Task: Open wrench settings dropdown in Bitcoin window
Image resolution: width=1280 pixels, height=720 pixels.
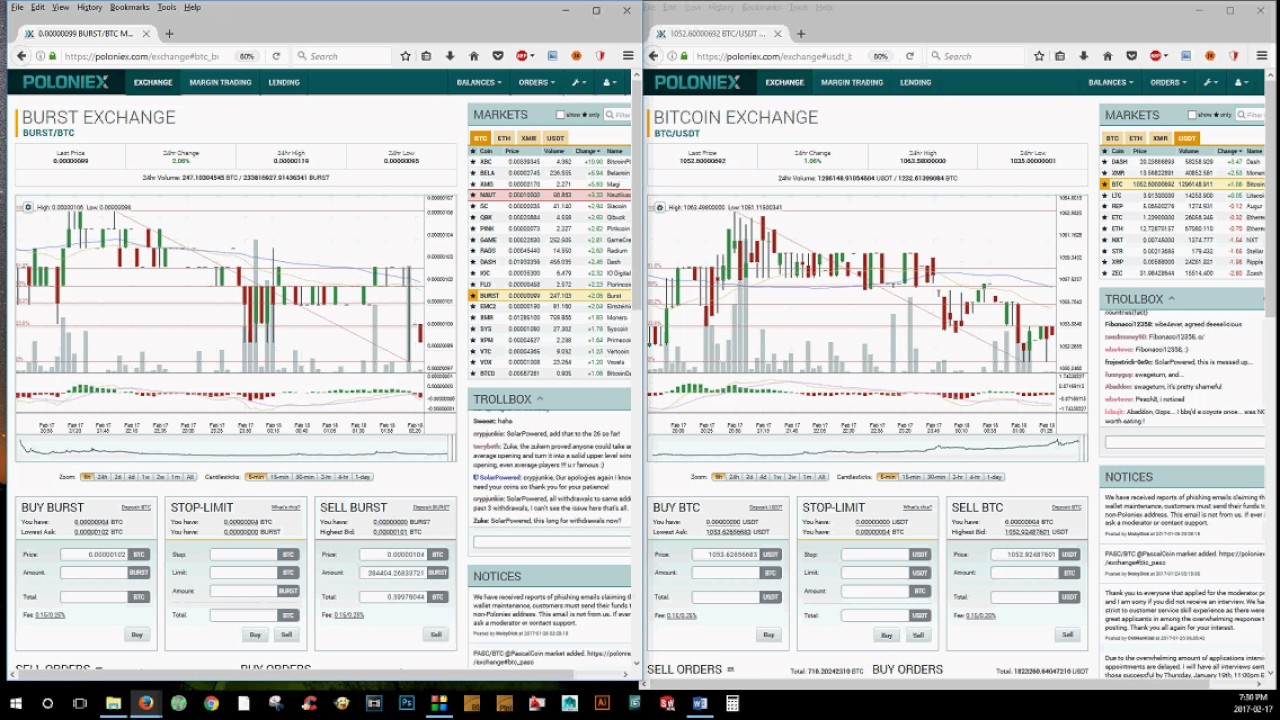Action: click(1210, 82)
